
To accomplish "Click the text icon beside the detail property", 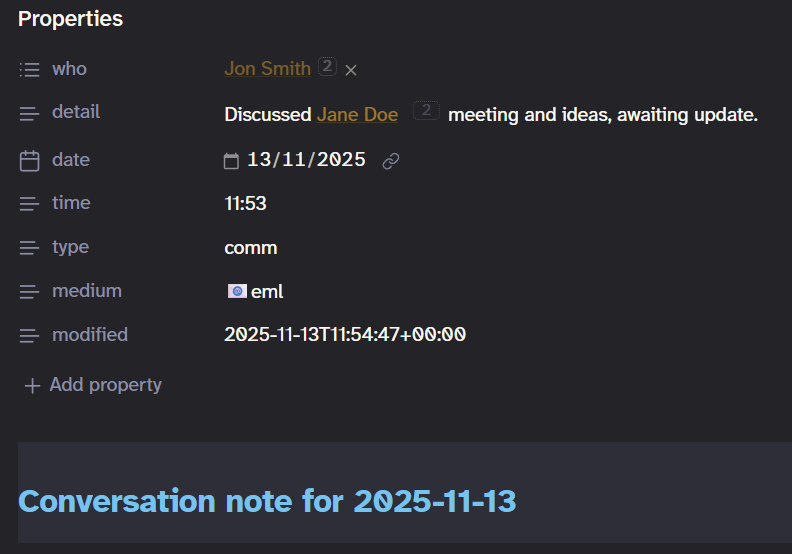I will 30,113.
